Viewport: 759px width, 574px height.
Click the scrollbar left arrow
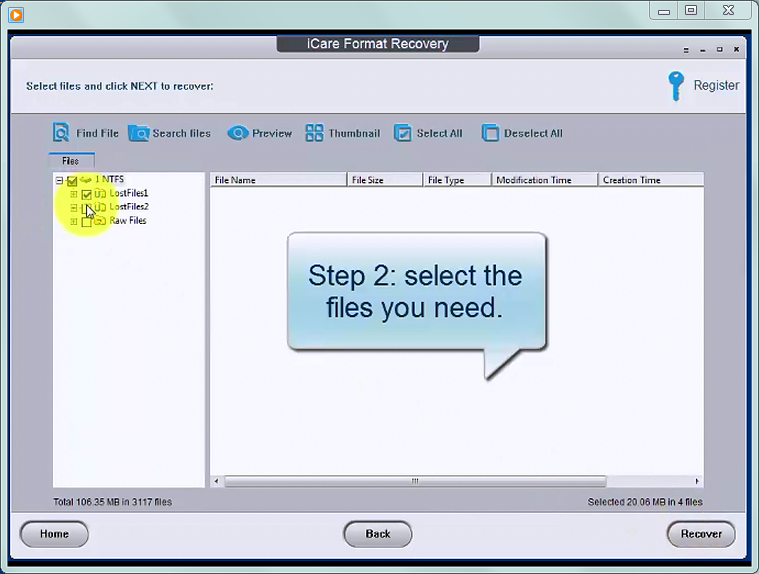tap(216, 481)
